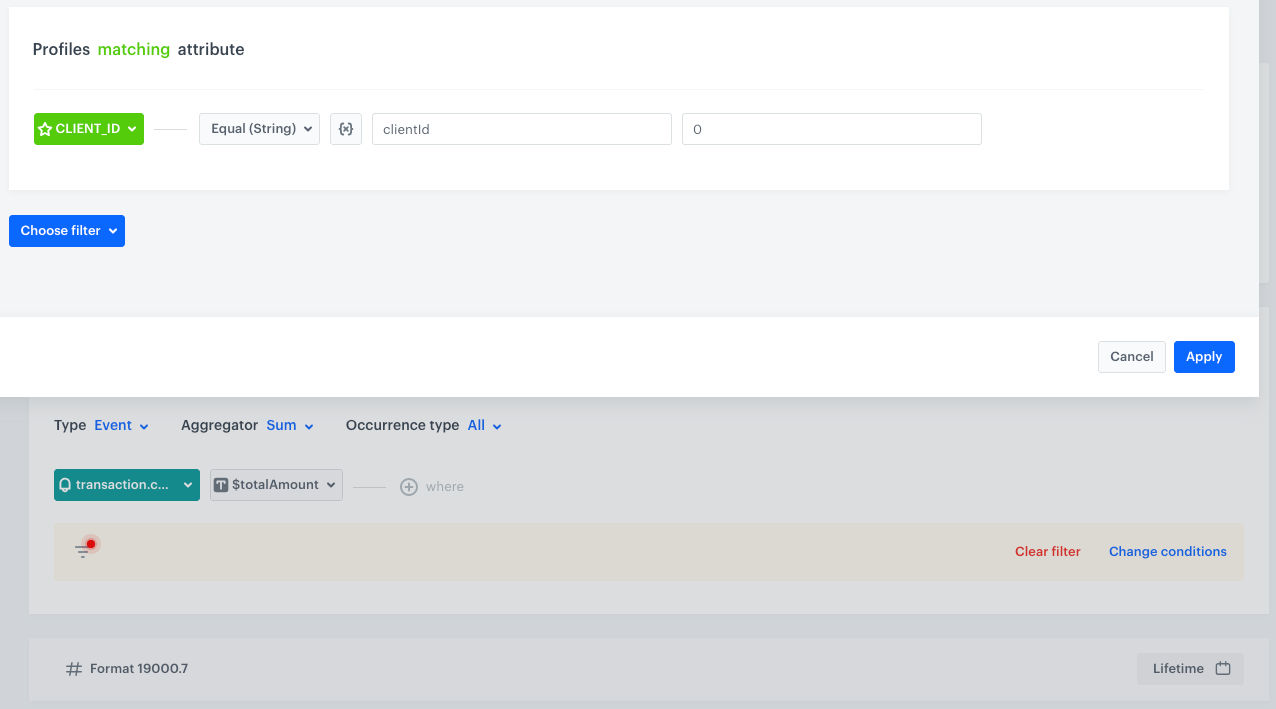This screenshot has width=1276, height=709.
Task: Click the number format hash icon near Format 19000.7
Action: 74,668
